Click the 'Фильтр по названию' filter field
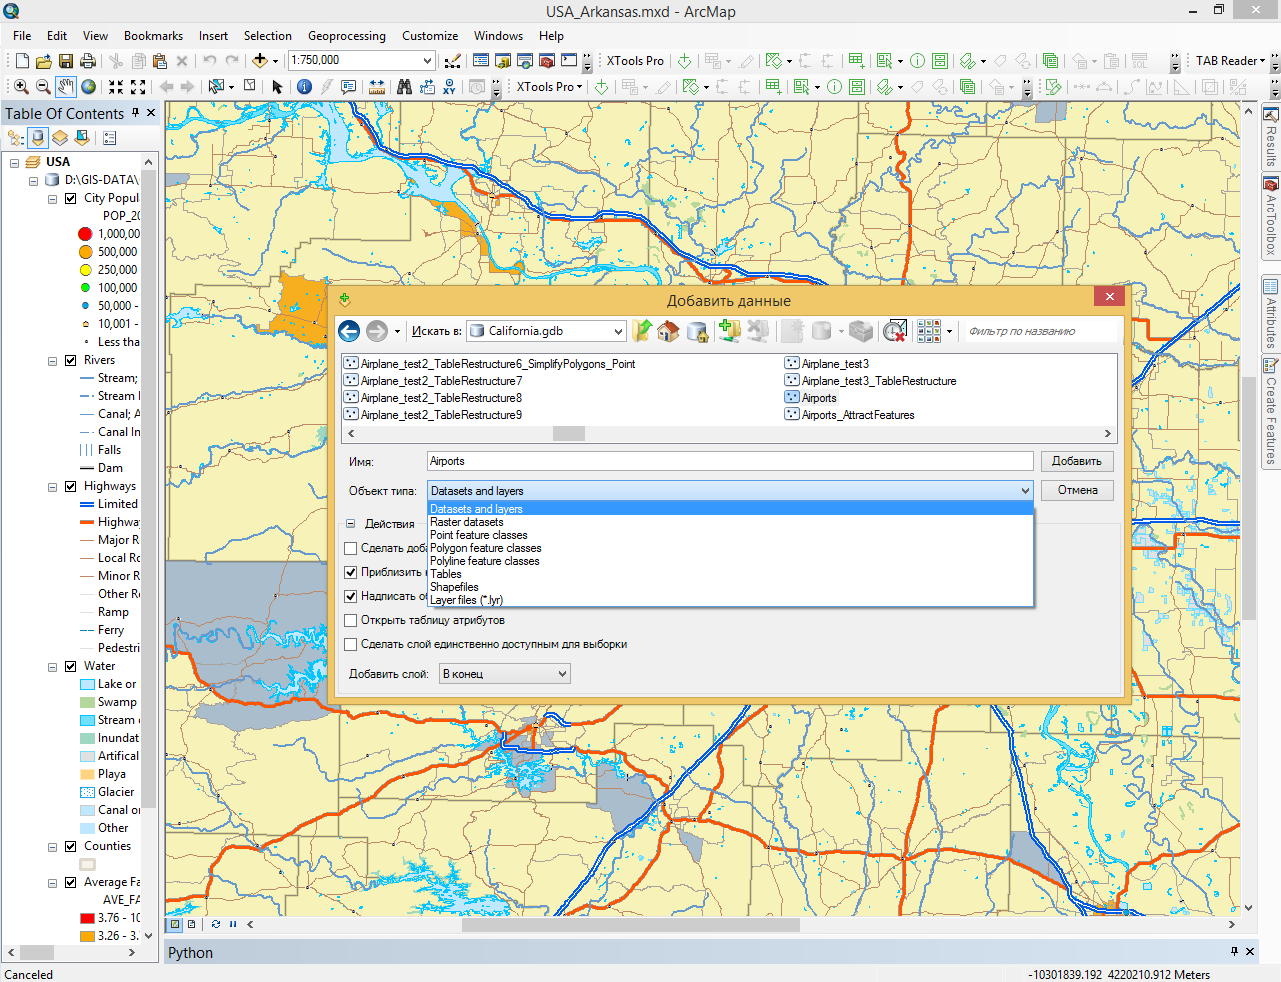Viewport: 1281px width, 982px height. (1040, 331)
